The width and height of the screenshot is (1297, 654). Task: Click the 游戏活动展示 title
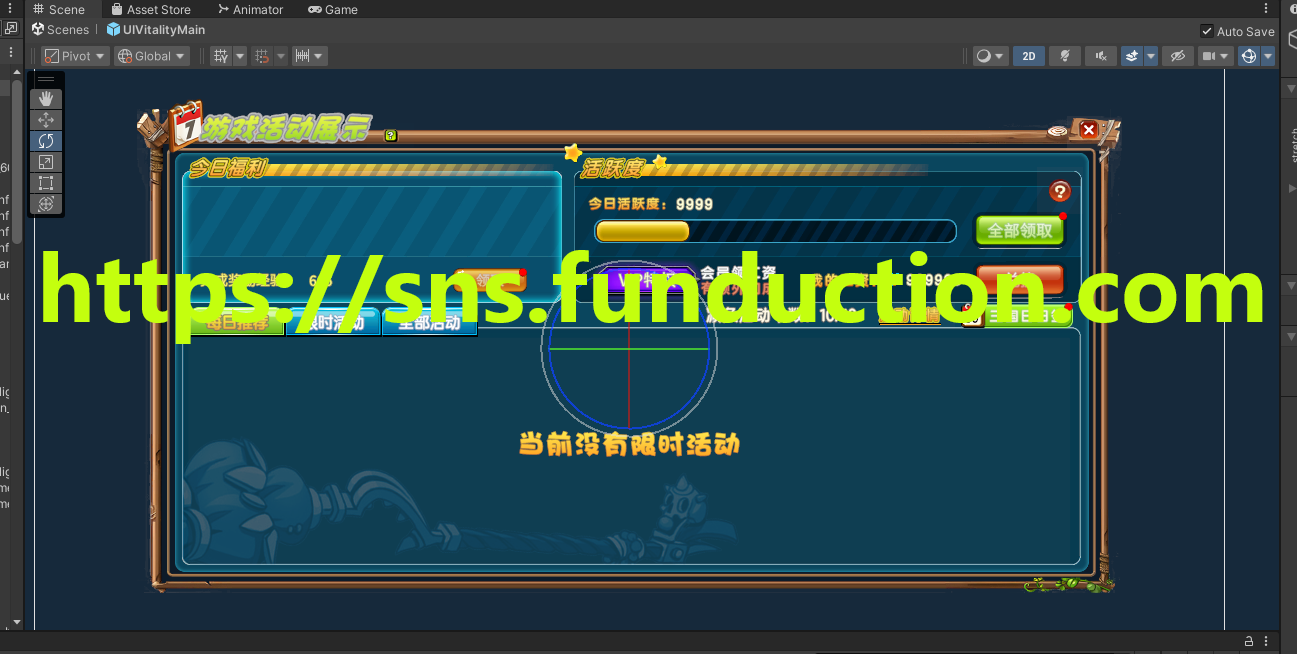click(286, 129)
